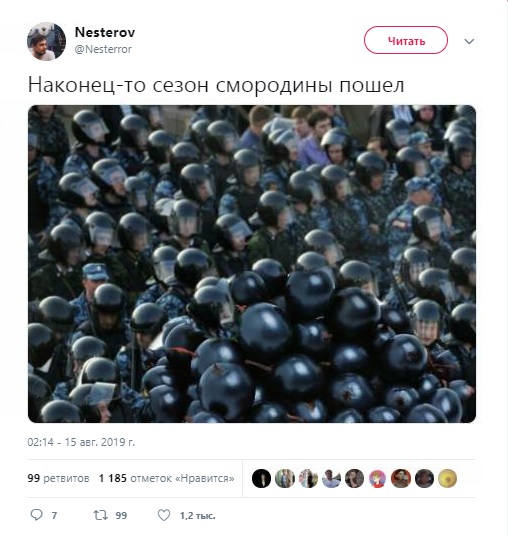Expand the tweet options chevron menu

469,42
